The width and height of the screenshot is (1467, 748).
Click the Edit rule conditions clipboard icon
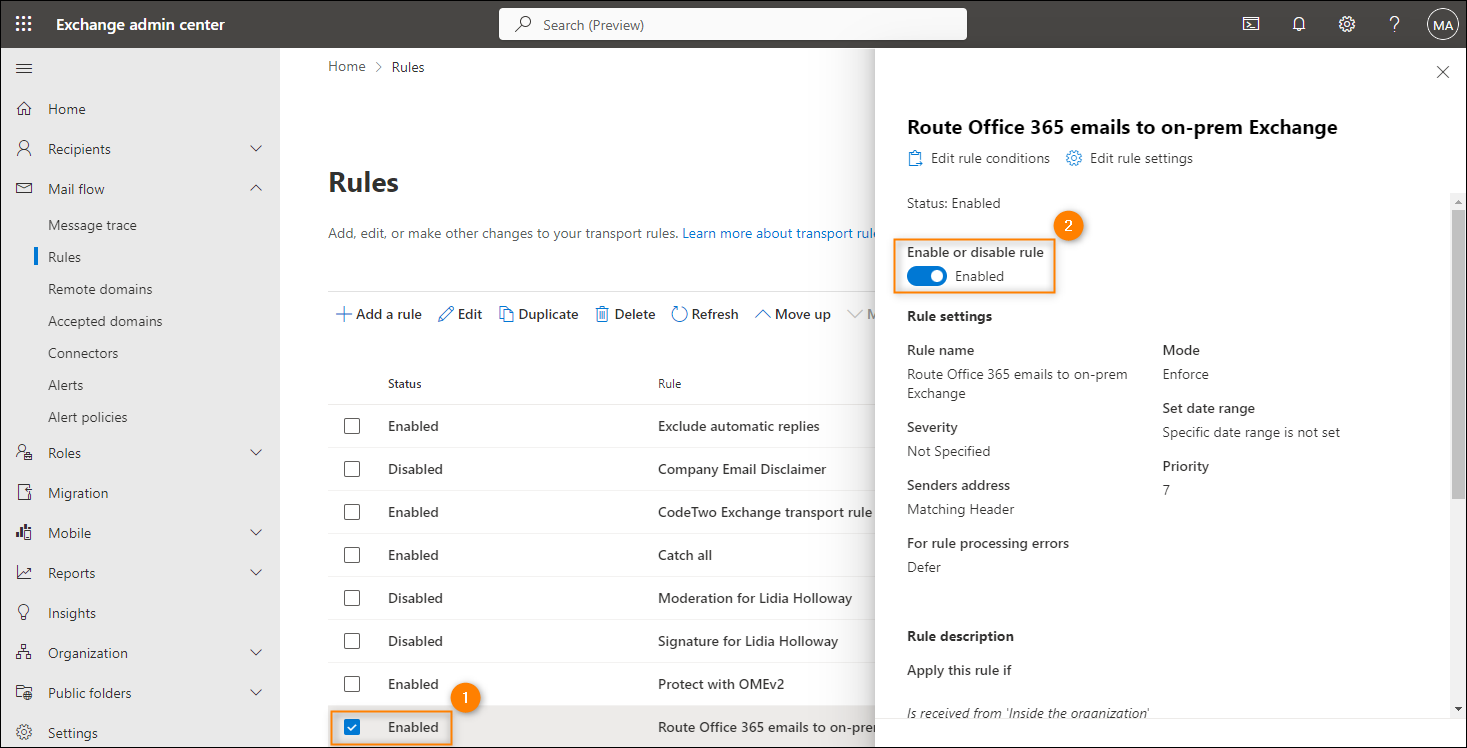coord(915,158)
